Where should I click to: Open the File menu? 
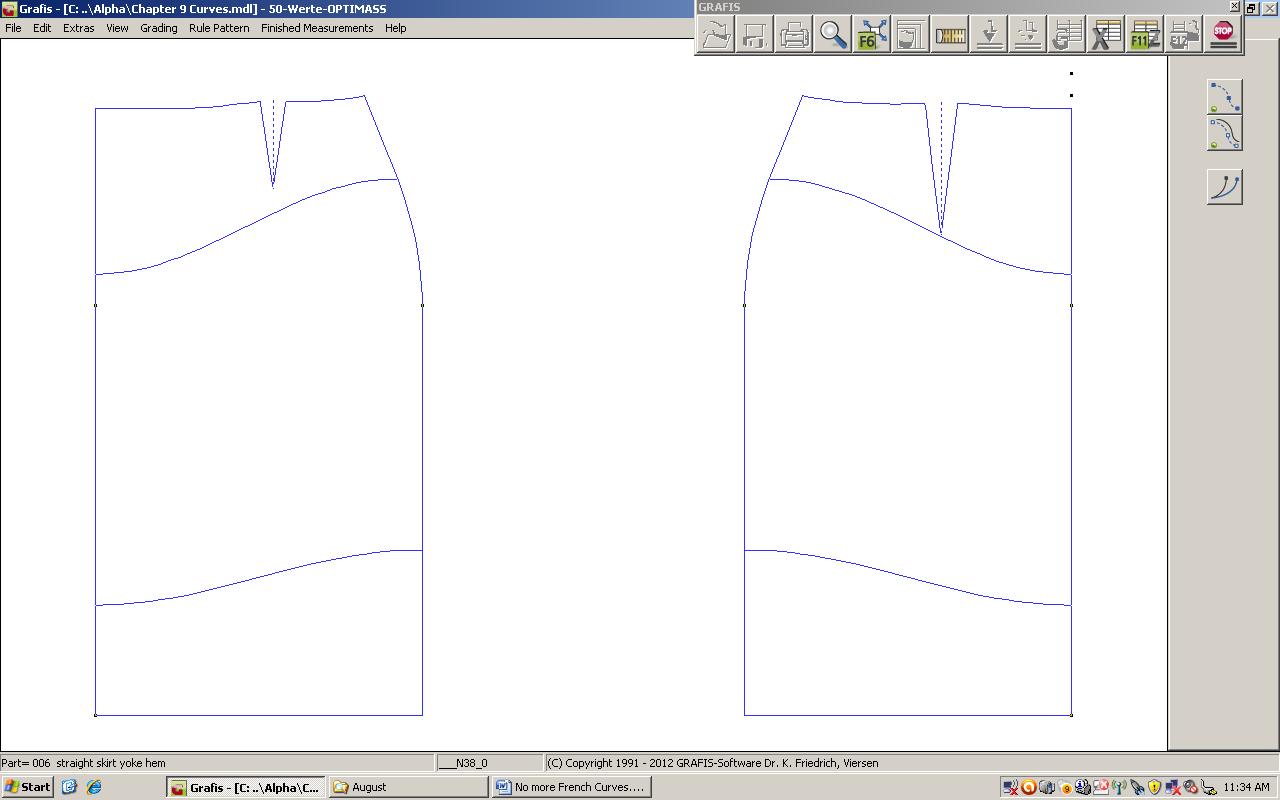pyautogui.click(x=13, y=28)
